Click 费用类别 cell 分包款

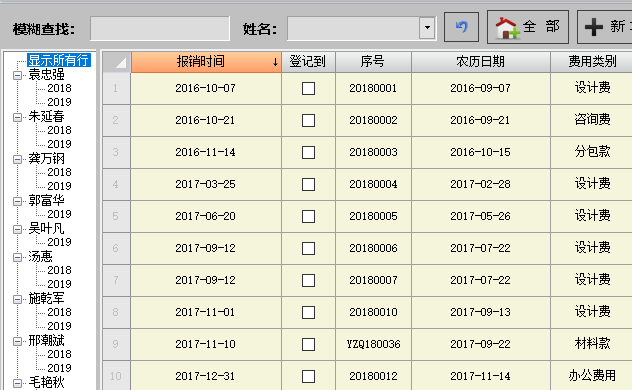click(592, 152)
